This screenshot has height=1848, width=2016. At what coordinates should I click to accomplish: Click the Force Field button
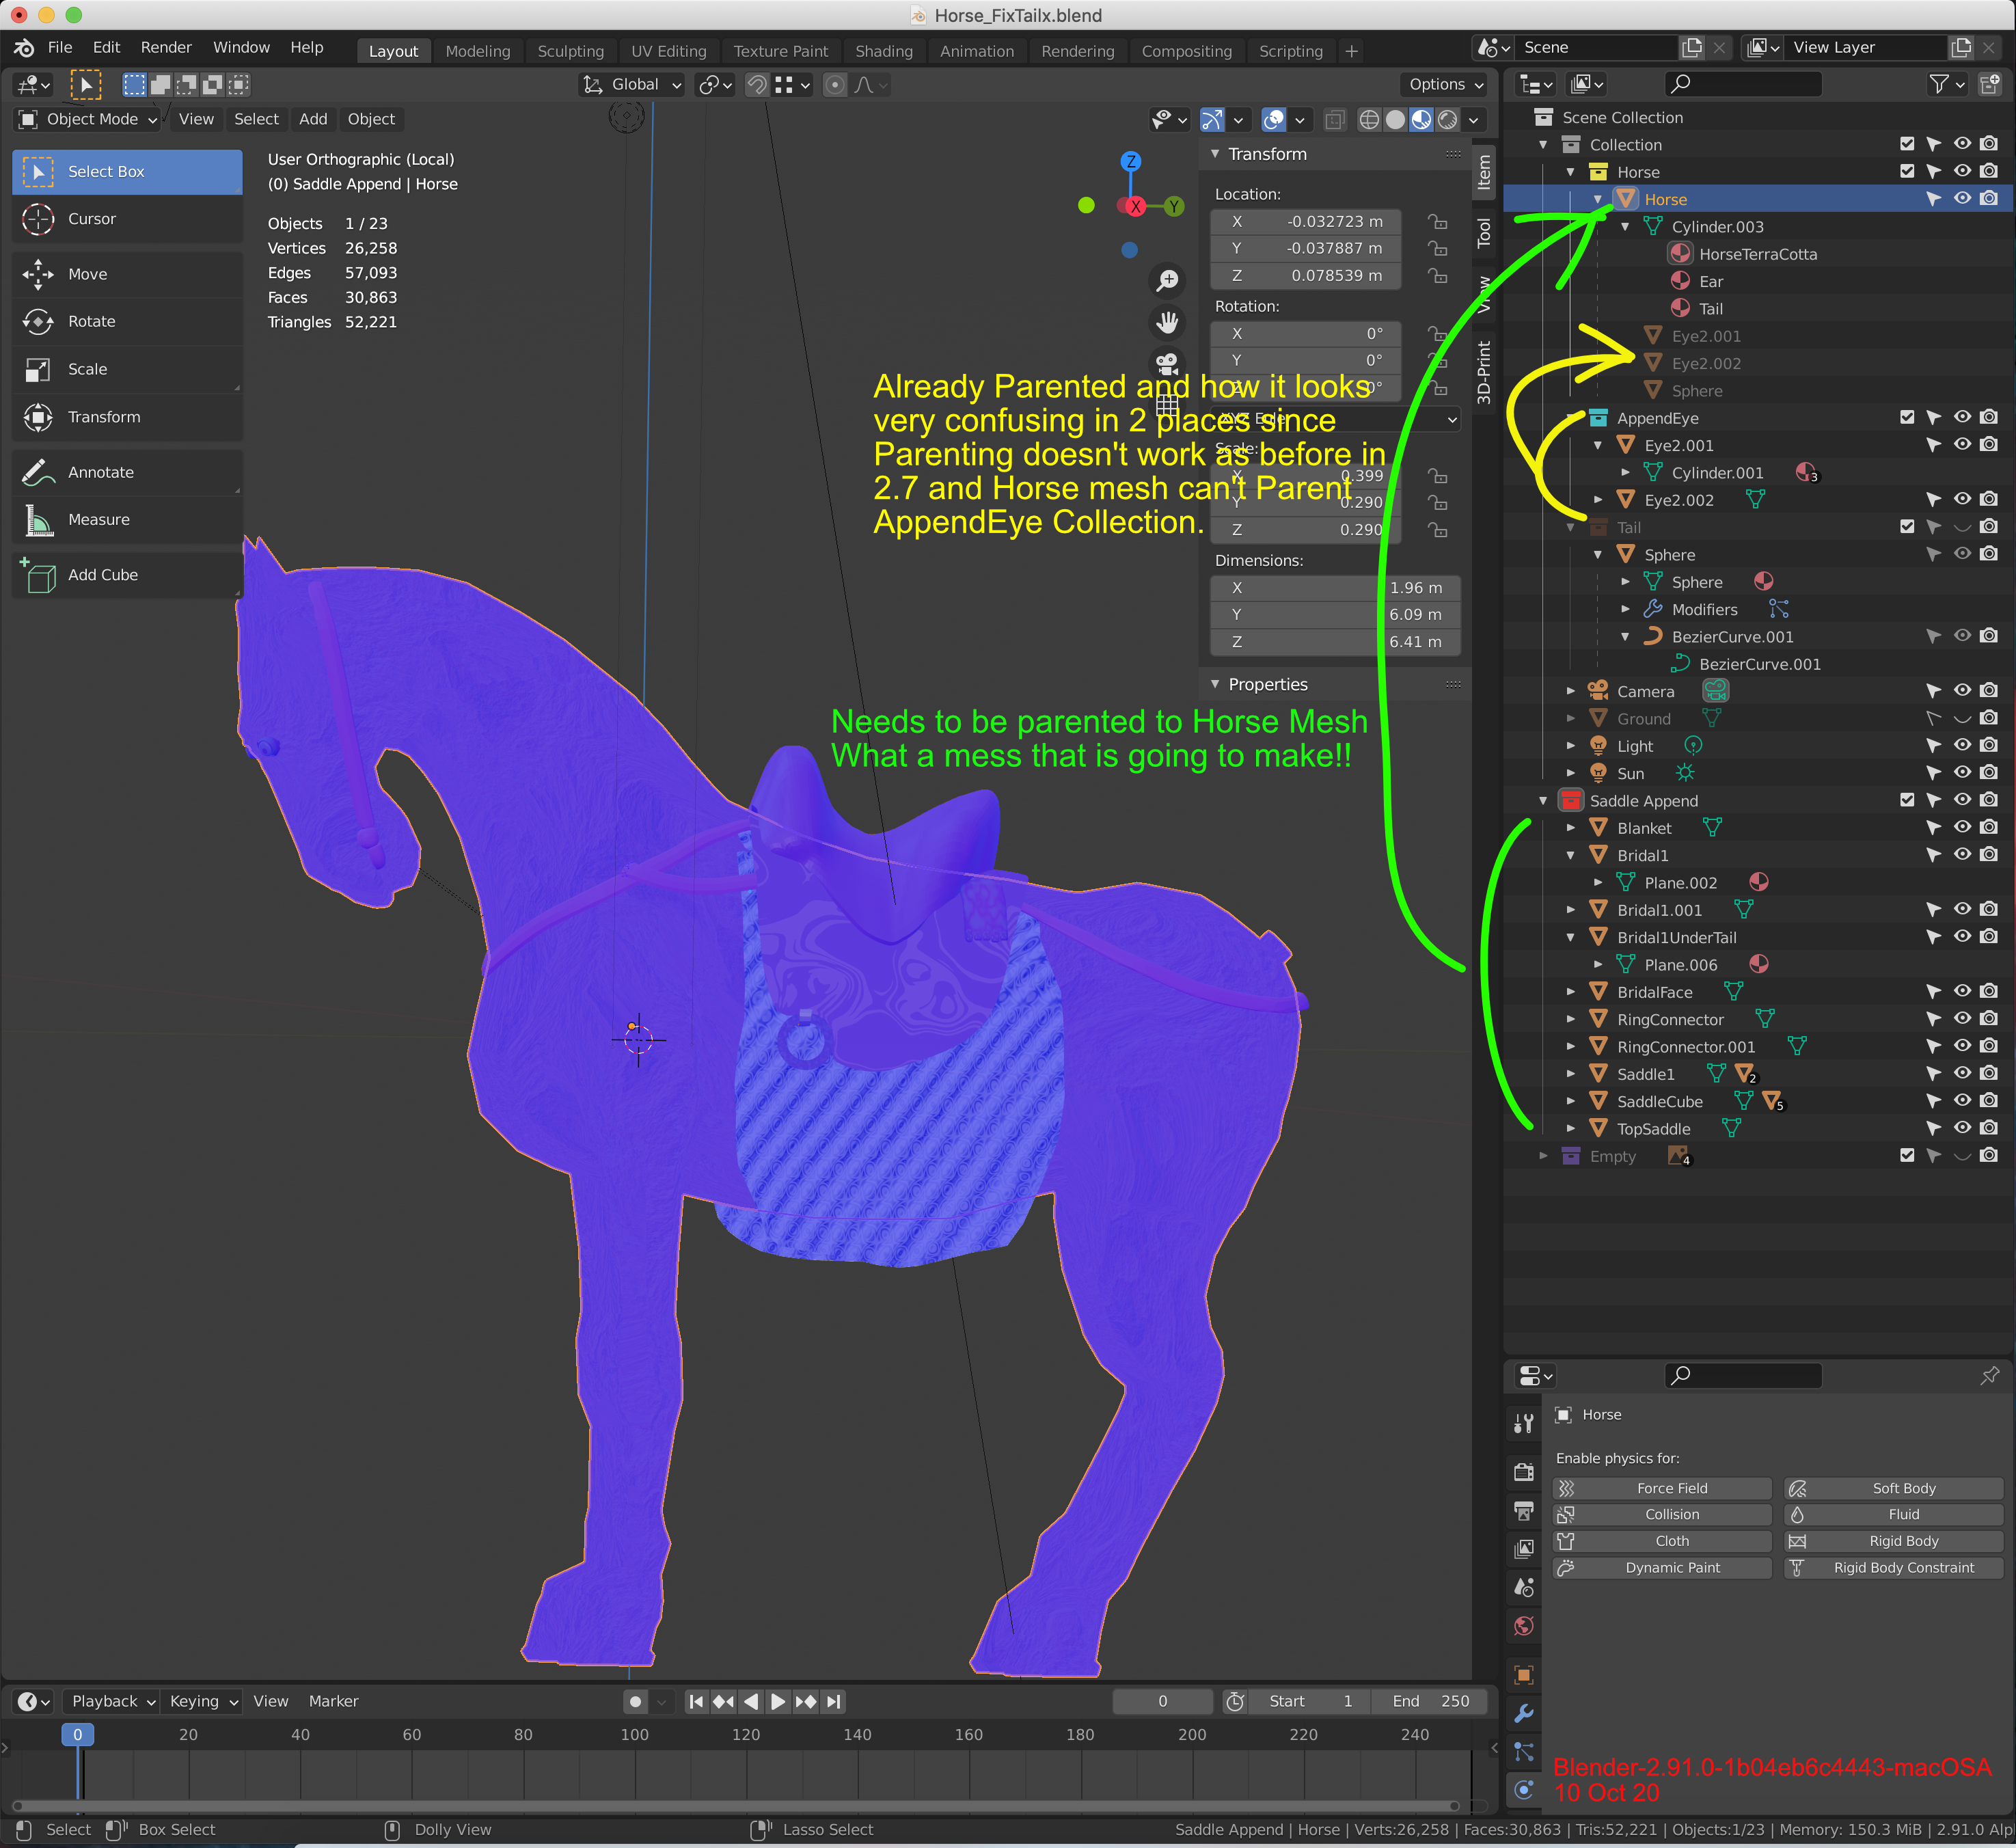[1662, 1488]
